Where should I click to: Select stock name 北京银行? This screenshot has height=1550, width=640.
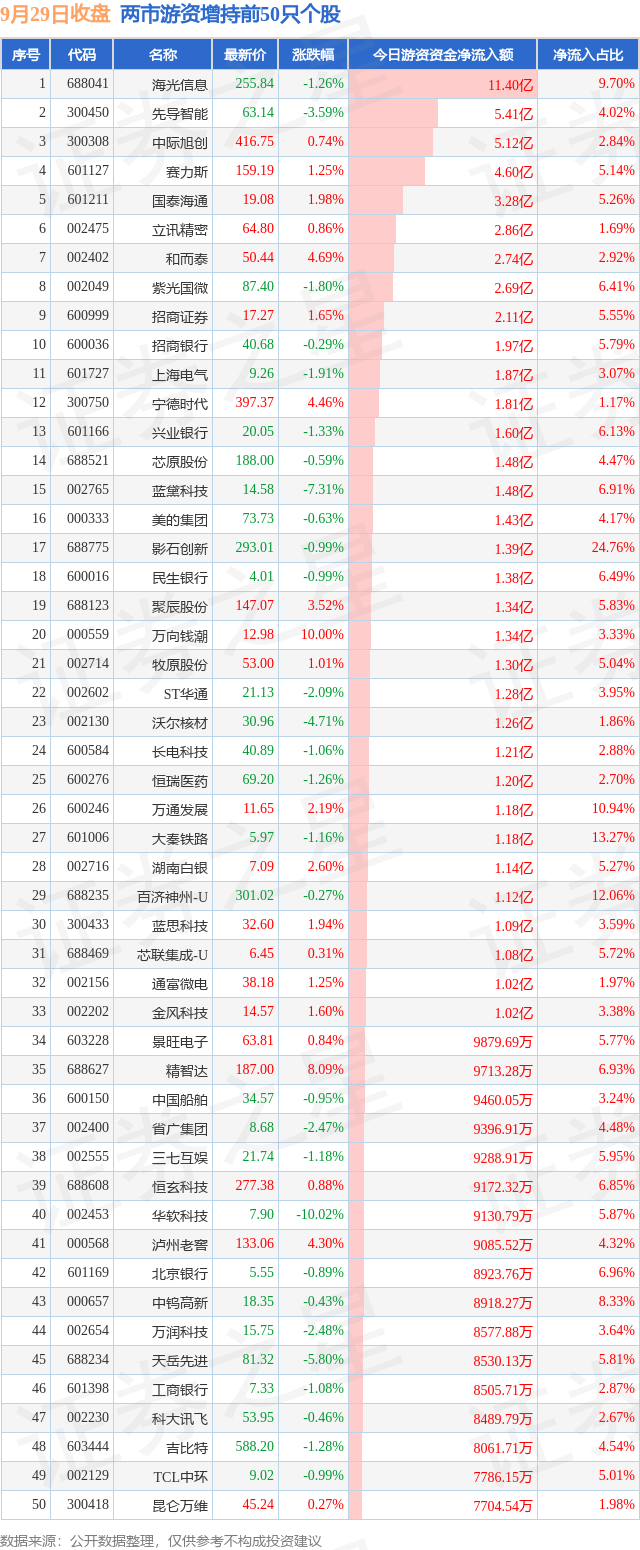(180, 1273)
